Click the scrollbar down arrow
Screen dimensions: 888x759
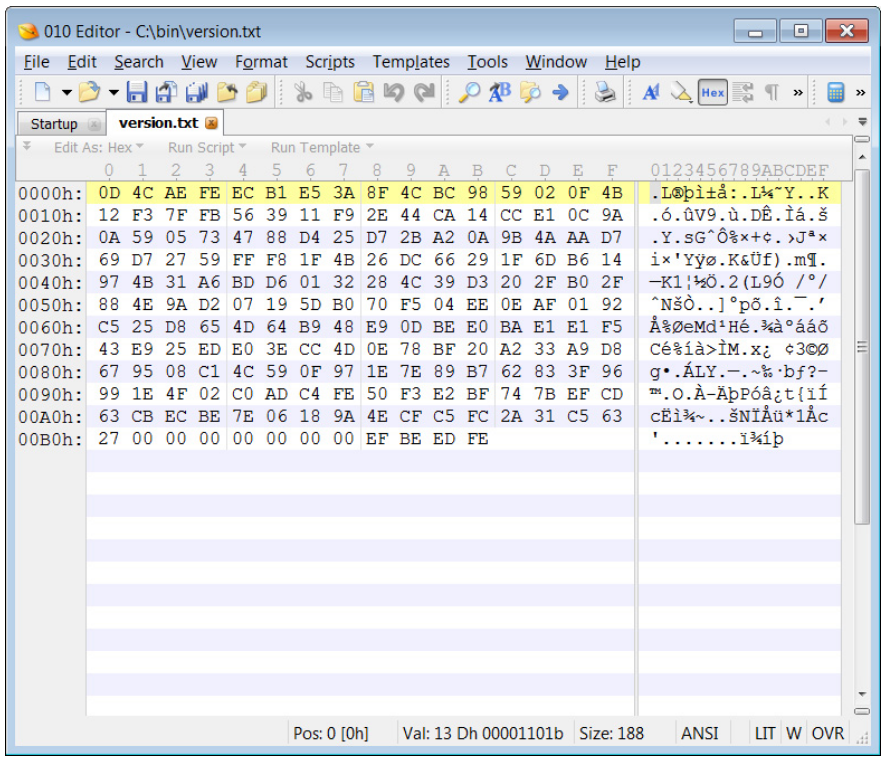(862, 694)
